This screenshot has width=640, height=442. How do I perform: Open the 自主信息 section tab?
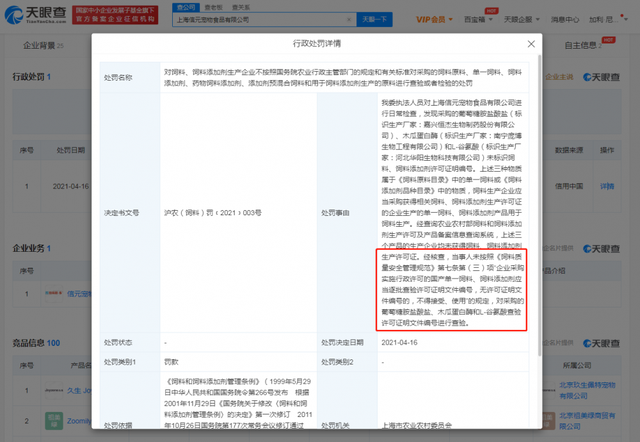click(x=583, y=45)
